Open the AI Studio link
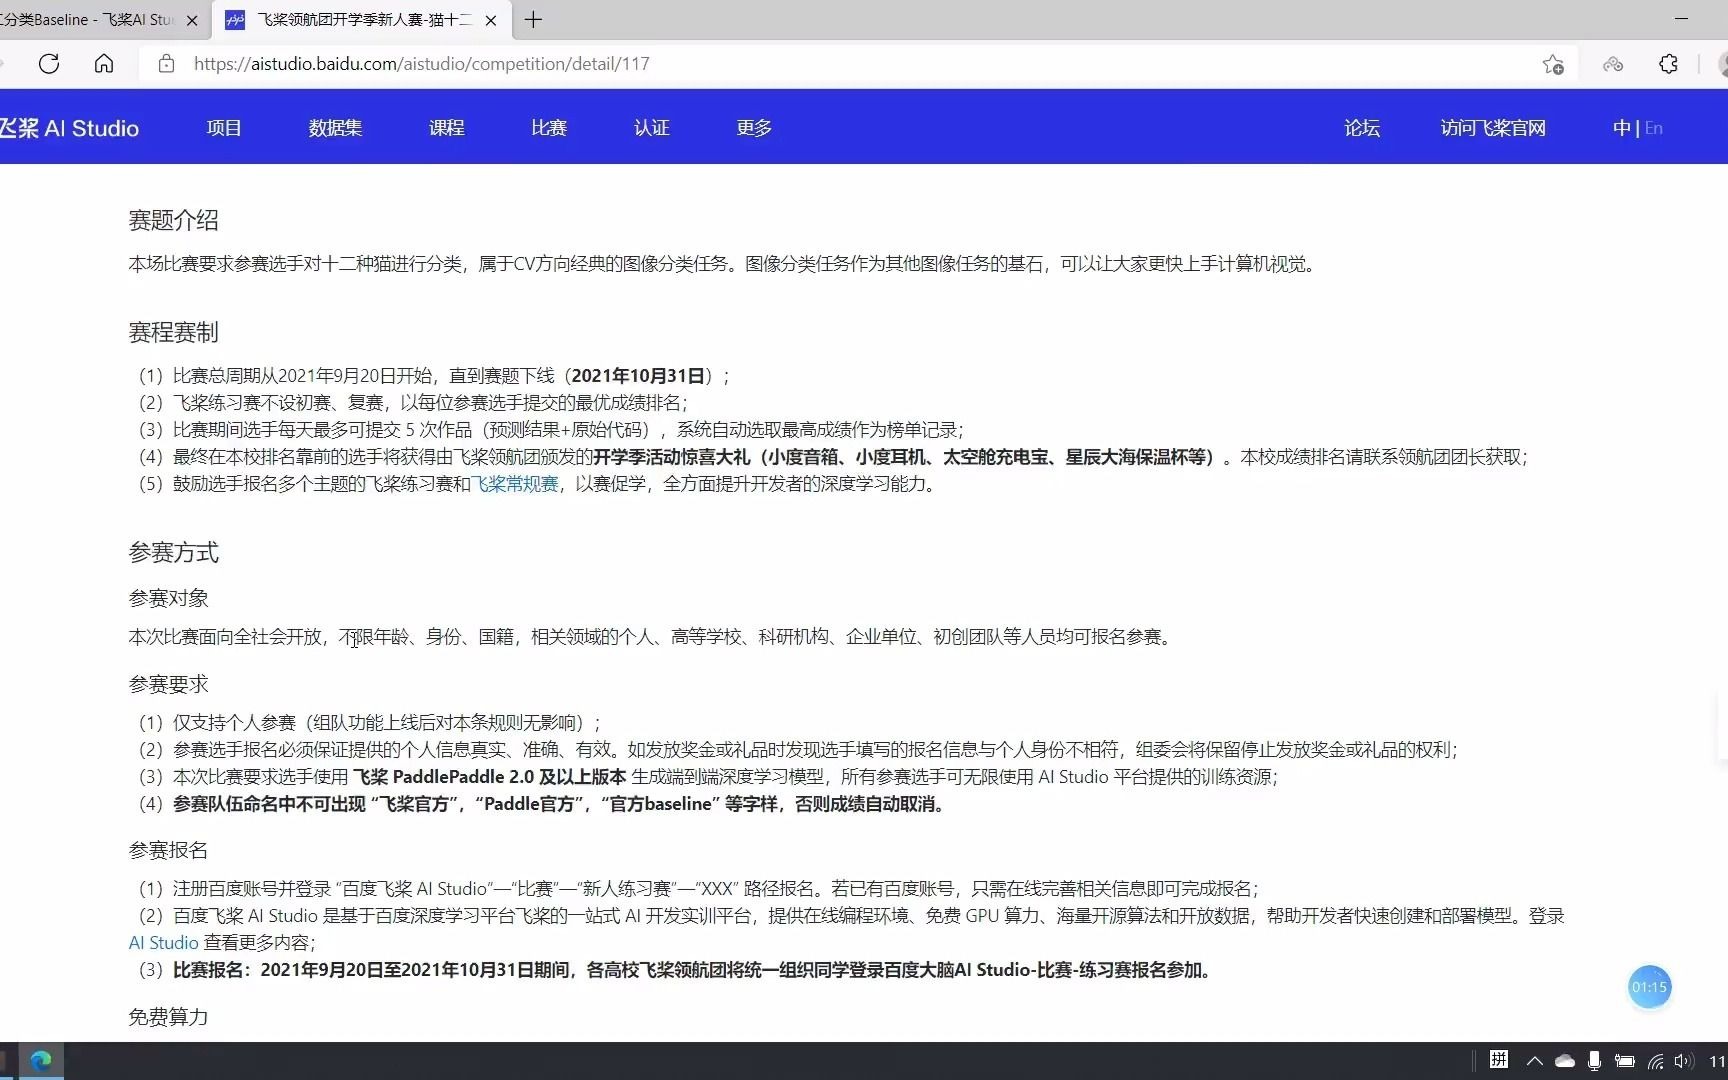The width and height of the screenshot is (1728, 1080). (x=162, y=942)
